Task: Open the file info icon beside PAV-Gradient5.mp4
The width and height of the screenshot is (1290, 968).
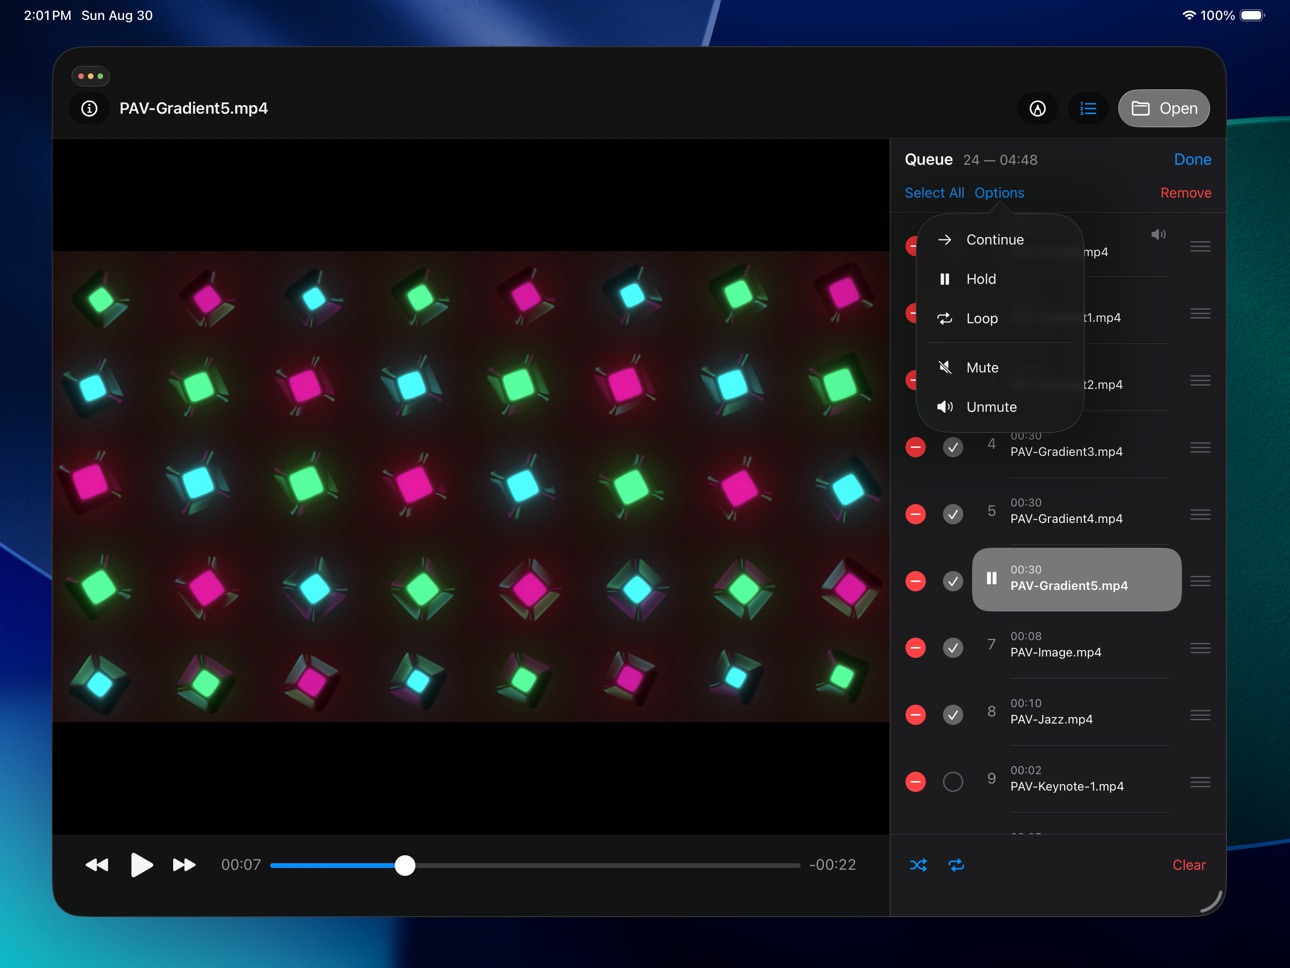Action: 89,108
